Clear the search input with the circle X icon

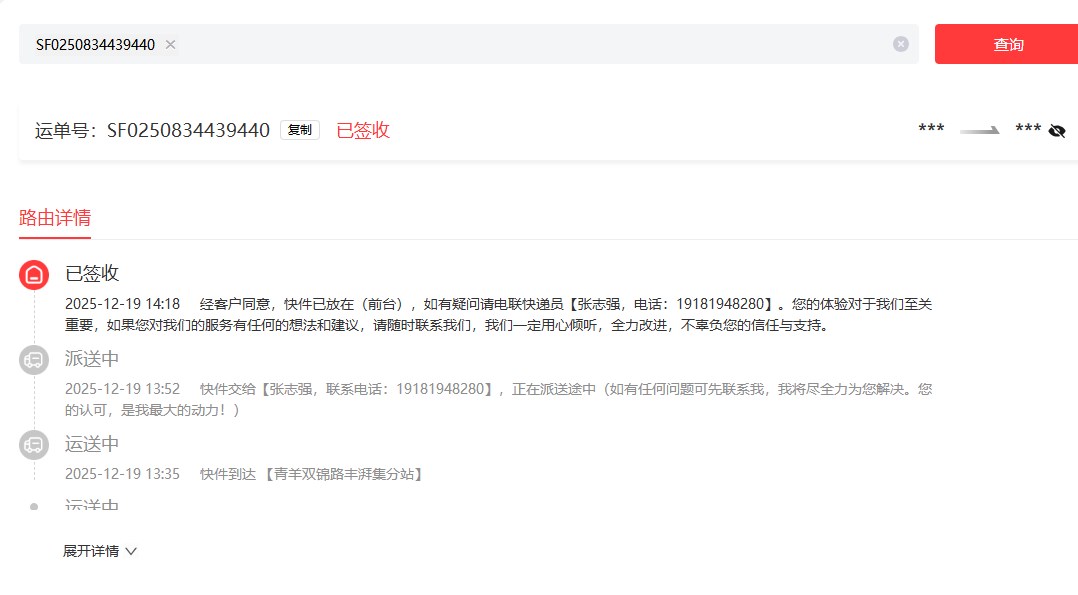click(x=901, y=44)
